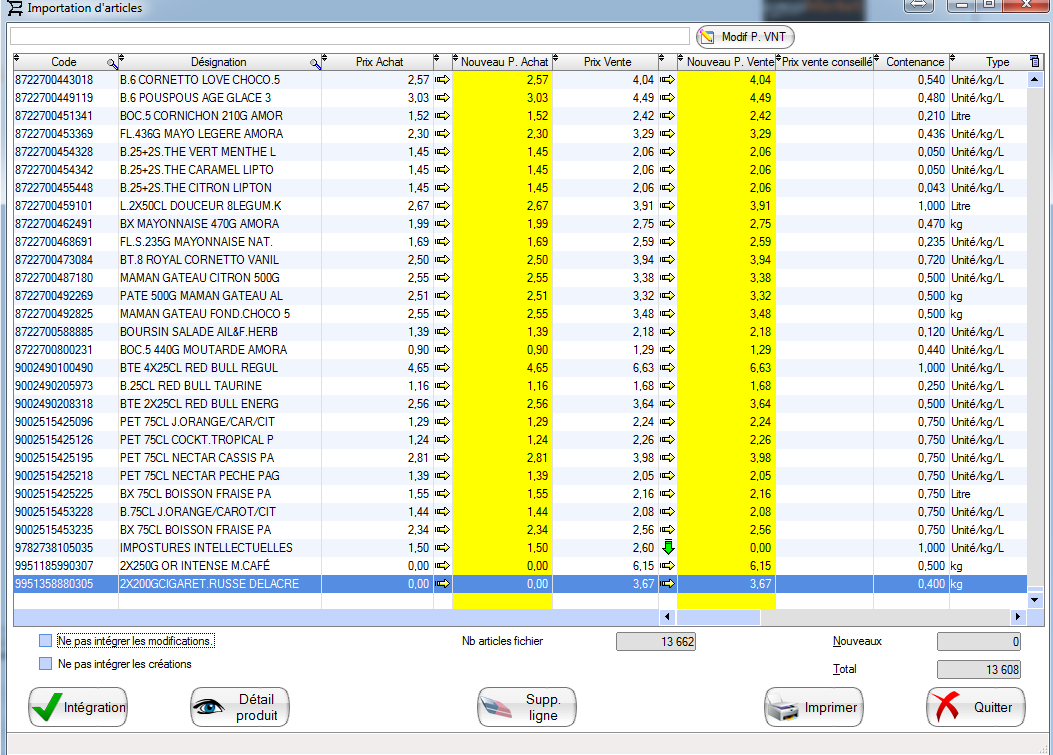Exit the dialog using Quitter button
Image resolution: width=1053 pixels, height=755 pixels.
click(975, 707)
